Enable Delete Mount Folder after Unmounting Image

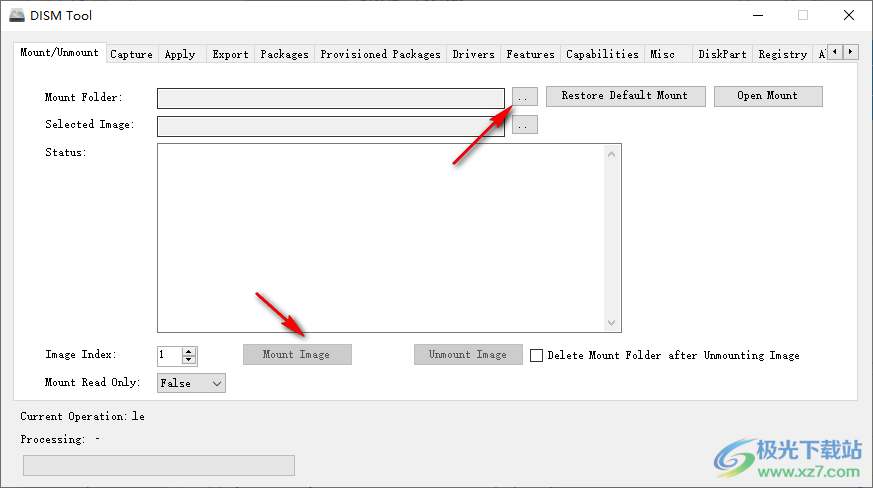[536, 355]
